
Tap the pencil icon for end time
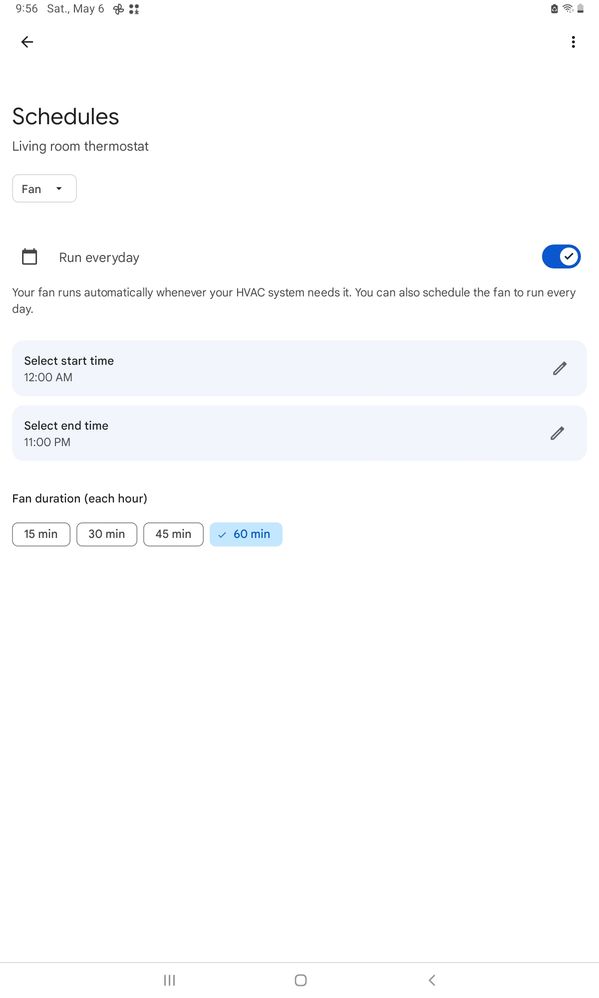pyautogui.click(x=558, y=433)
